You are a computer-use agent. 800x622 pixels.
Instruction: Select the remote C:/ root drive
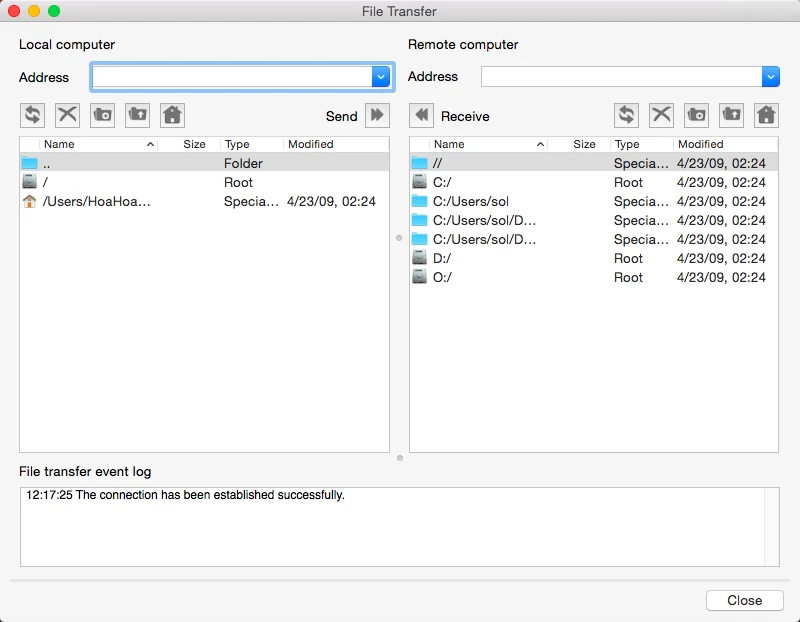(x=443, y=182)
